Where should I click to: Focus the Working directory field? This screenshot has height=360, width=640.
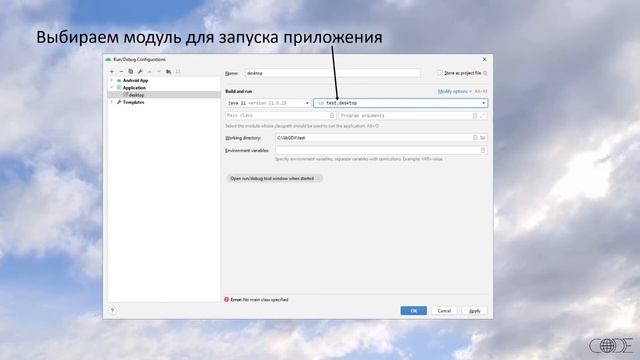(x=381, y=138)
